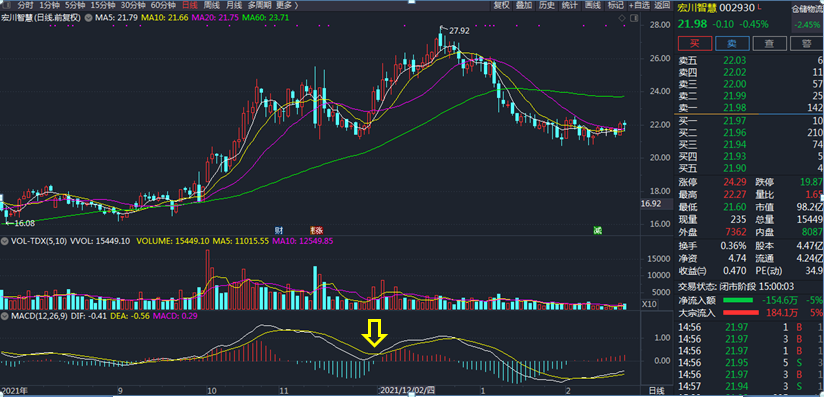Click the 查 query button
This screenshot has width=824, height=397.
click(x=769, y=43)
